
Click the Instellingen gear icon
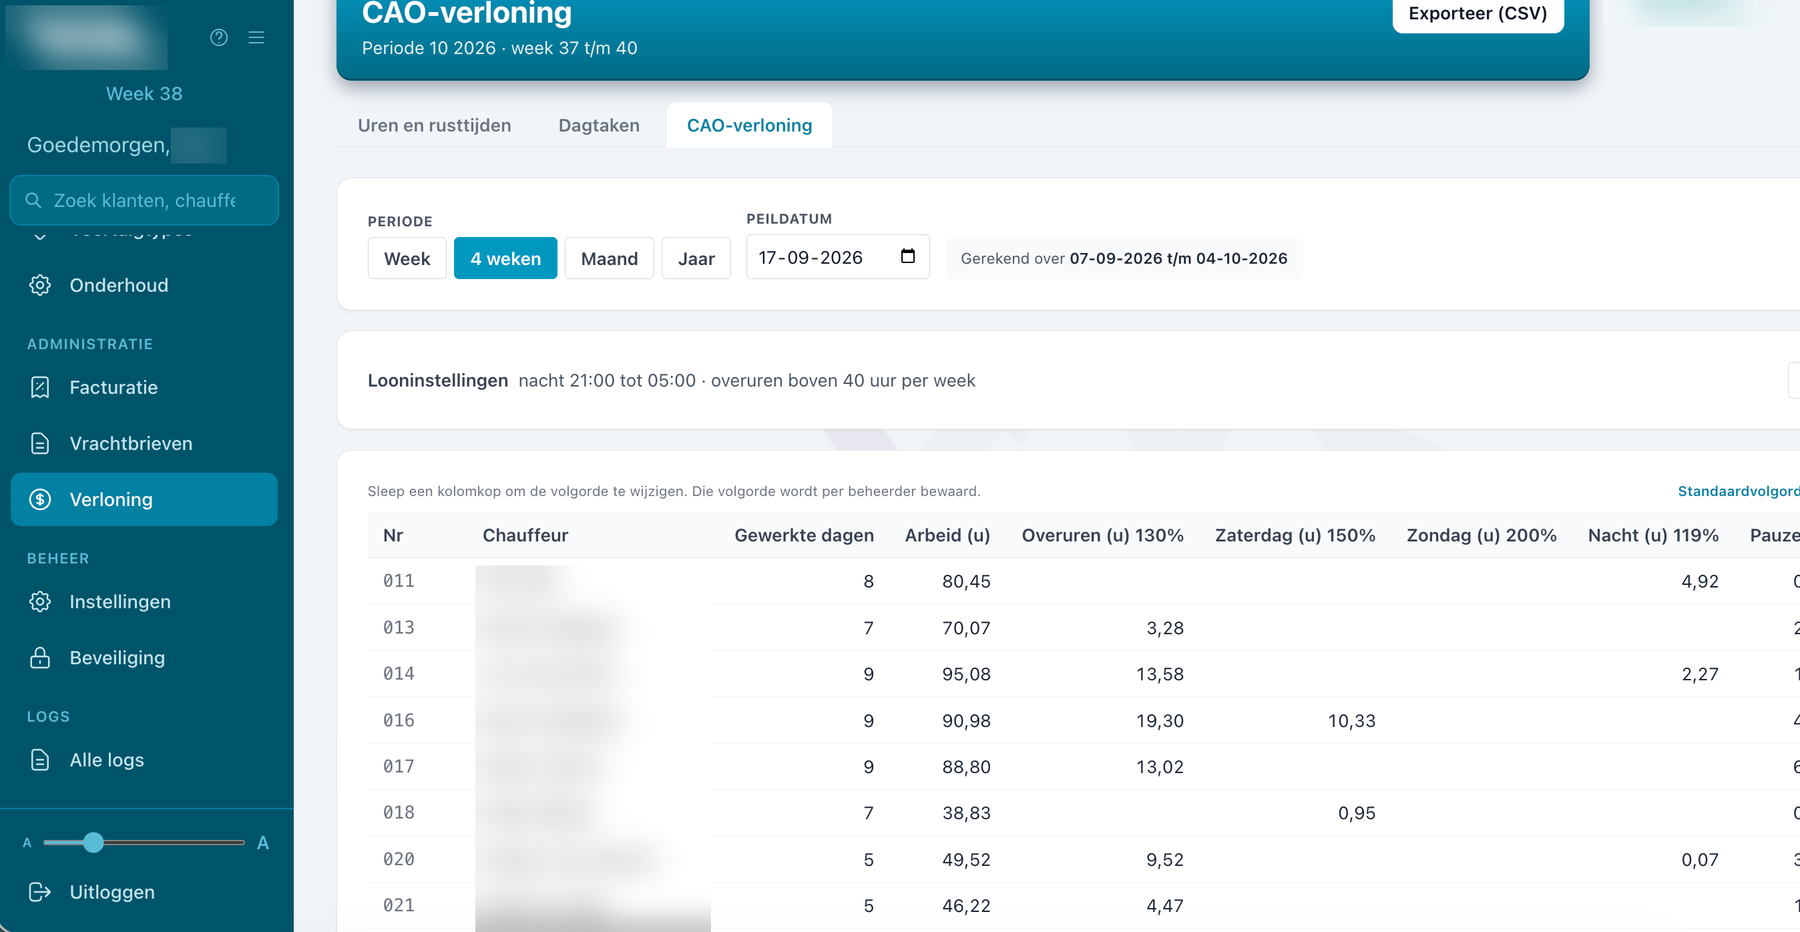(x=40, y=601)
